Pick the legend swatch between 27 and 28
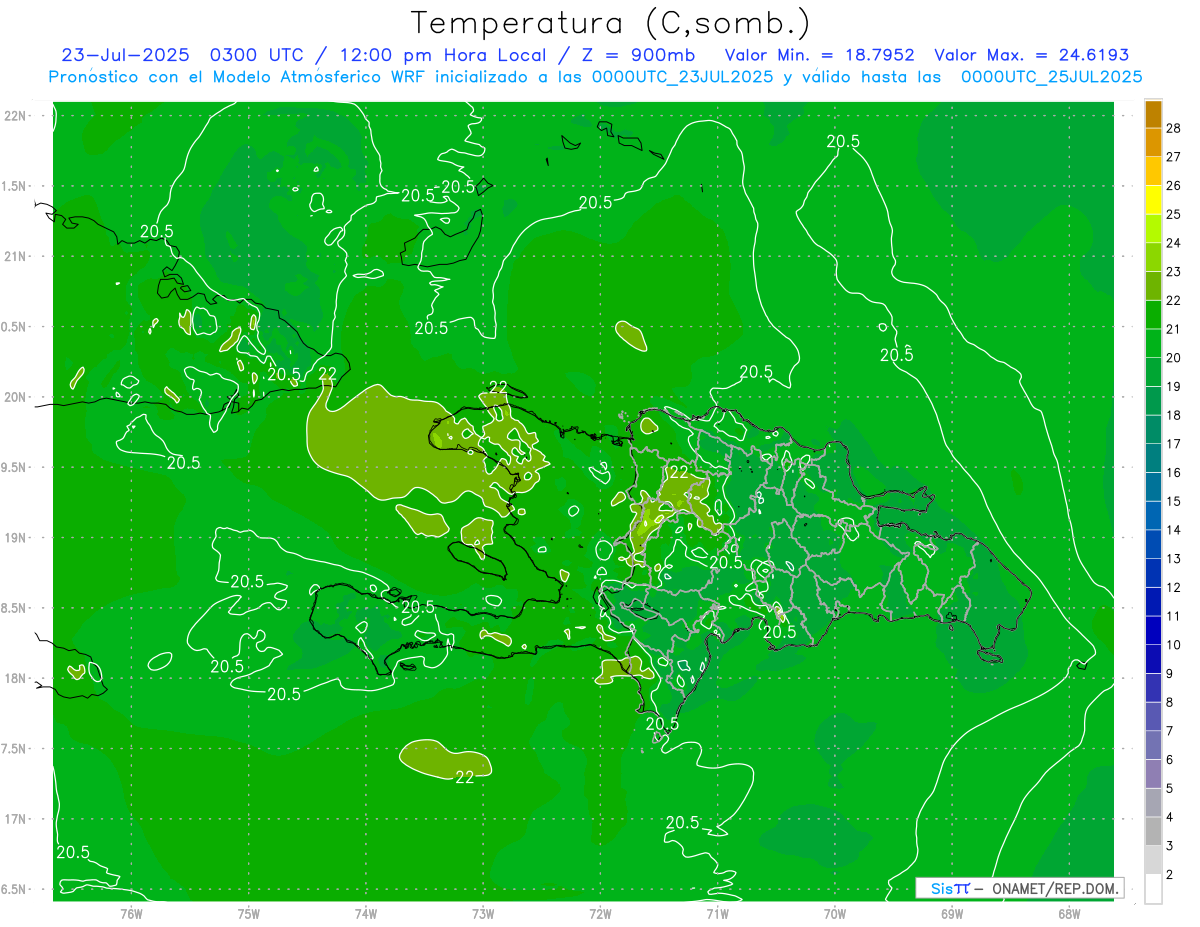This screenshot has width=1200, height=927. tap(1153, 142)
